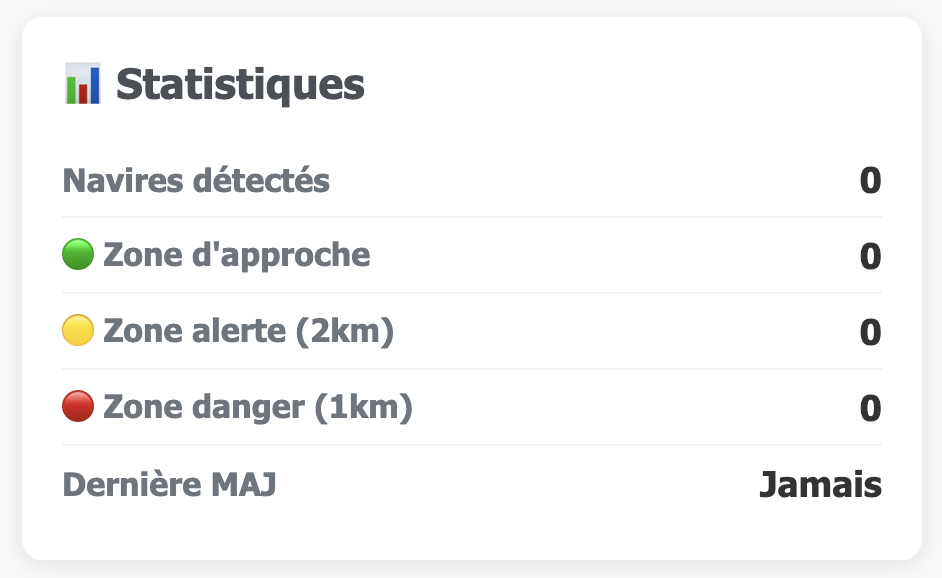Click the divider line below Navires détectés
The image size is (942, 578).
pyautogui.click(x=471, y=217)
